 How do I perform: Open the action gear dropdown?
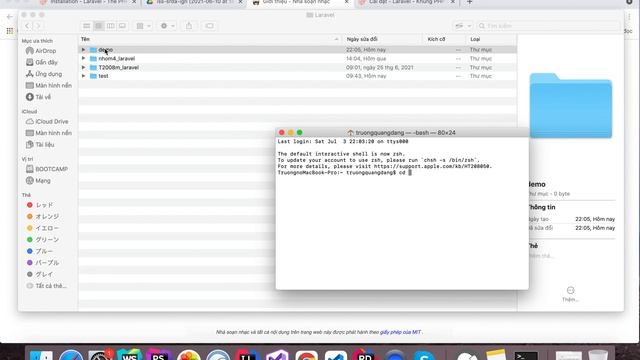(167, 26)
